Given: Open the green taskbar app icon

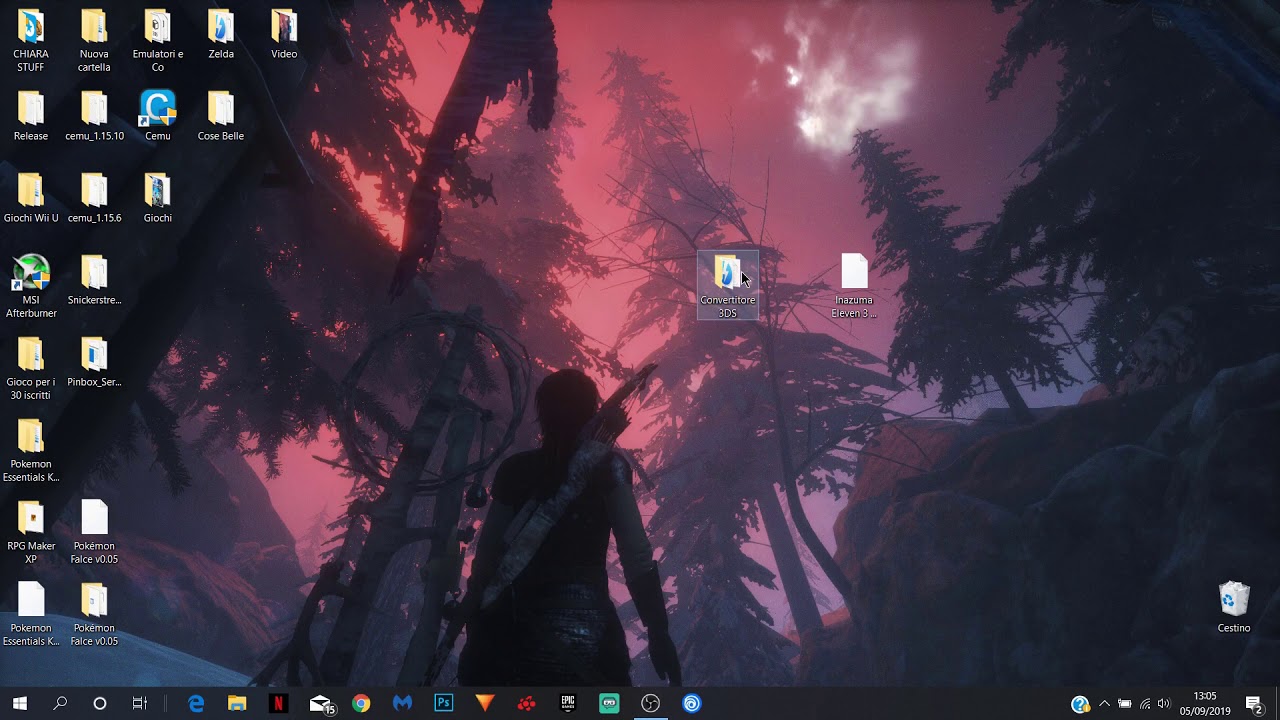Looking at the screenshot, I should [x=609, y=703].
